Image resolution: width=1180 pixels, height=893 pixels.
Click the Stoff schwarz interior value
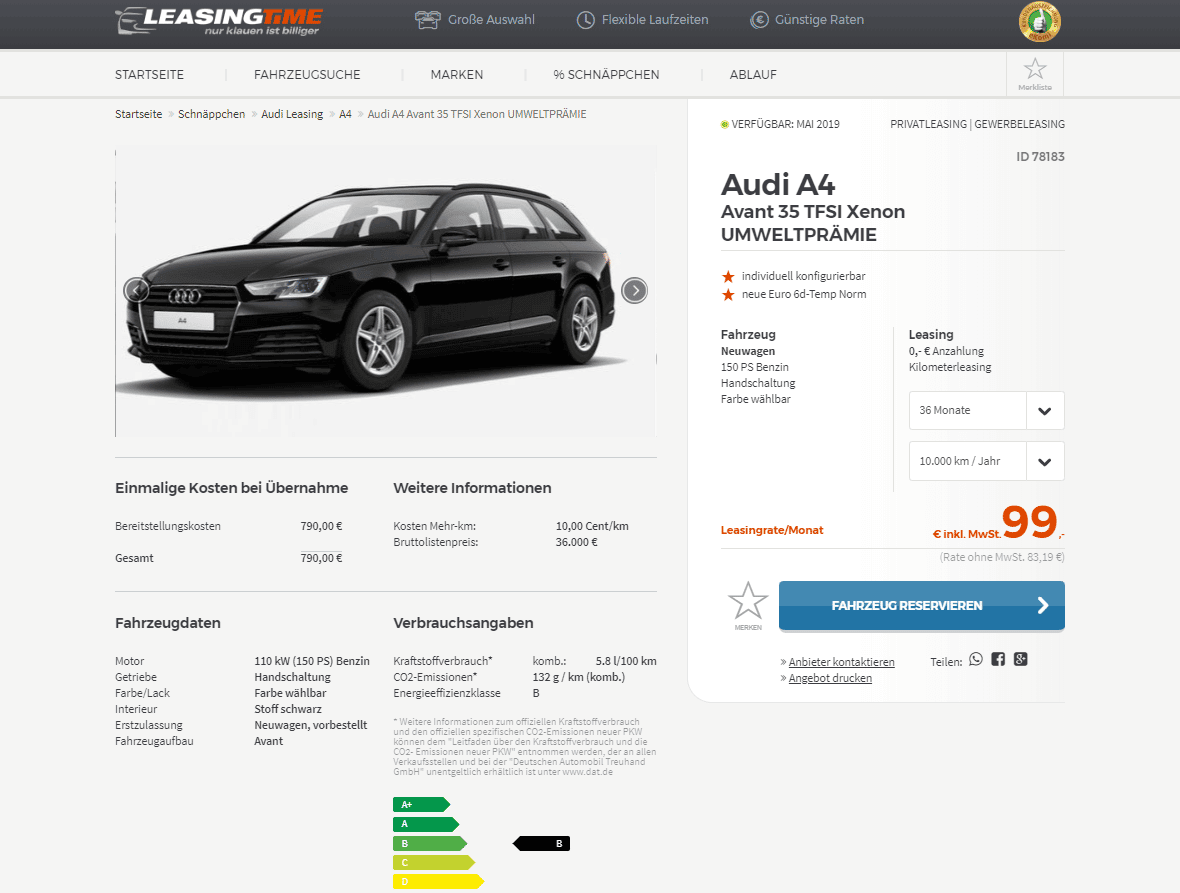point(287,709)
